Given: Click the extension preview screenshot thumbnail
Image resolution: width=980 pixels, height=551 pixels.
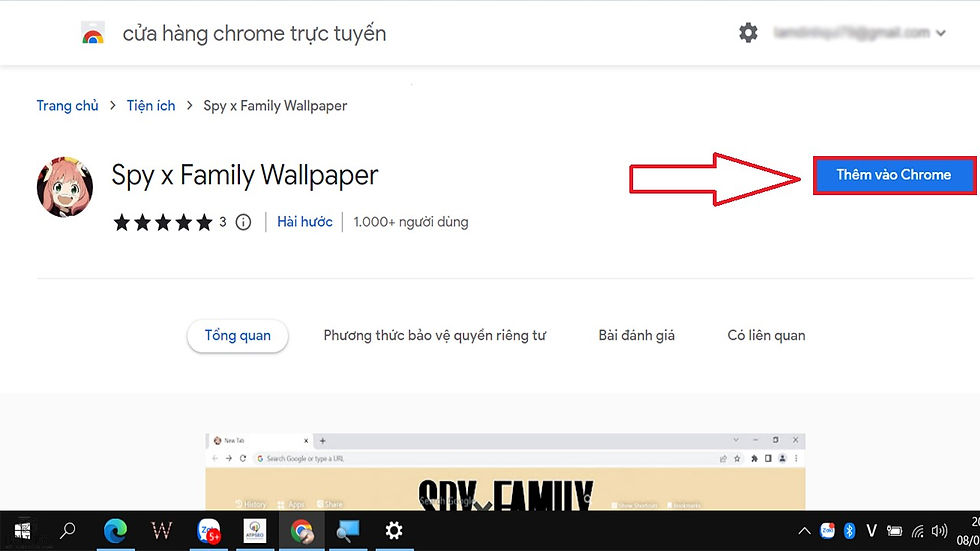Looking at the screenshot, I should coord(505,472).
